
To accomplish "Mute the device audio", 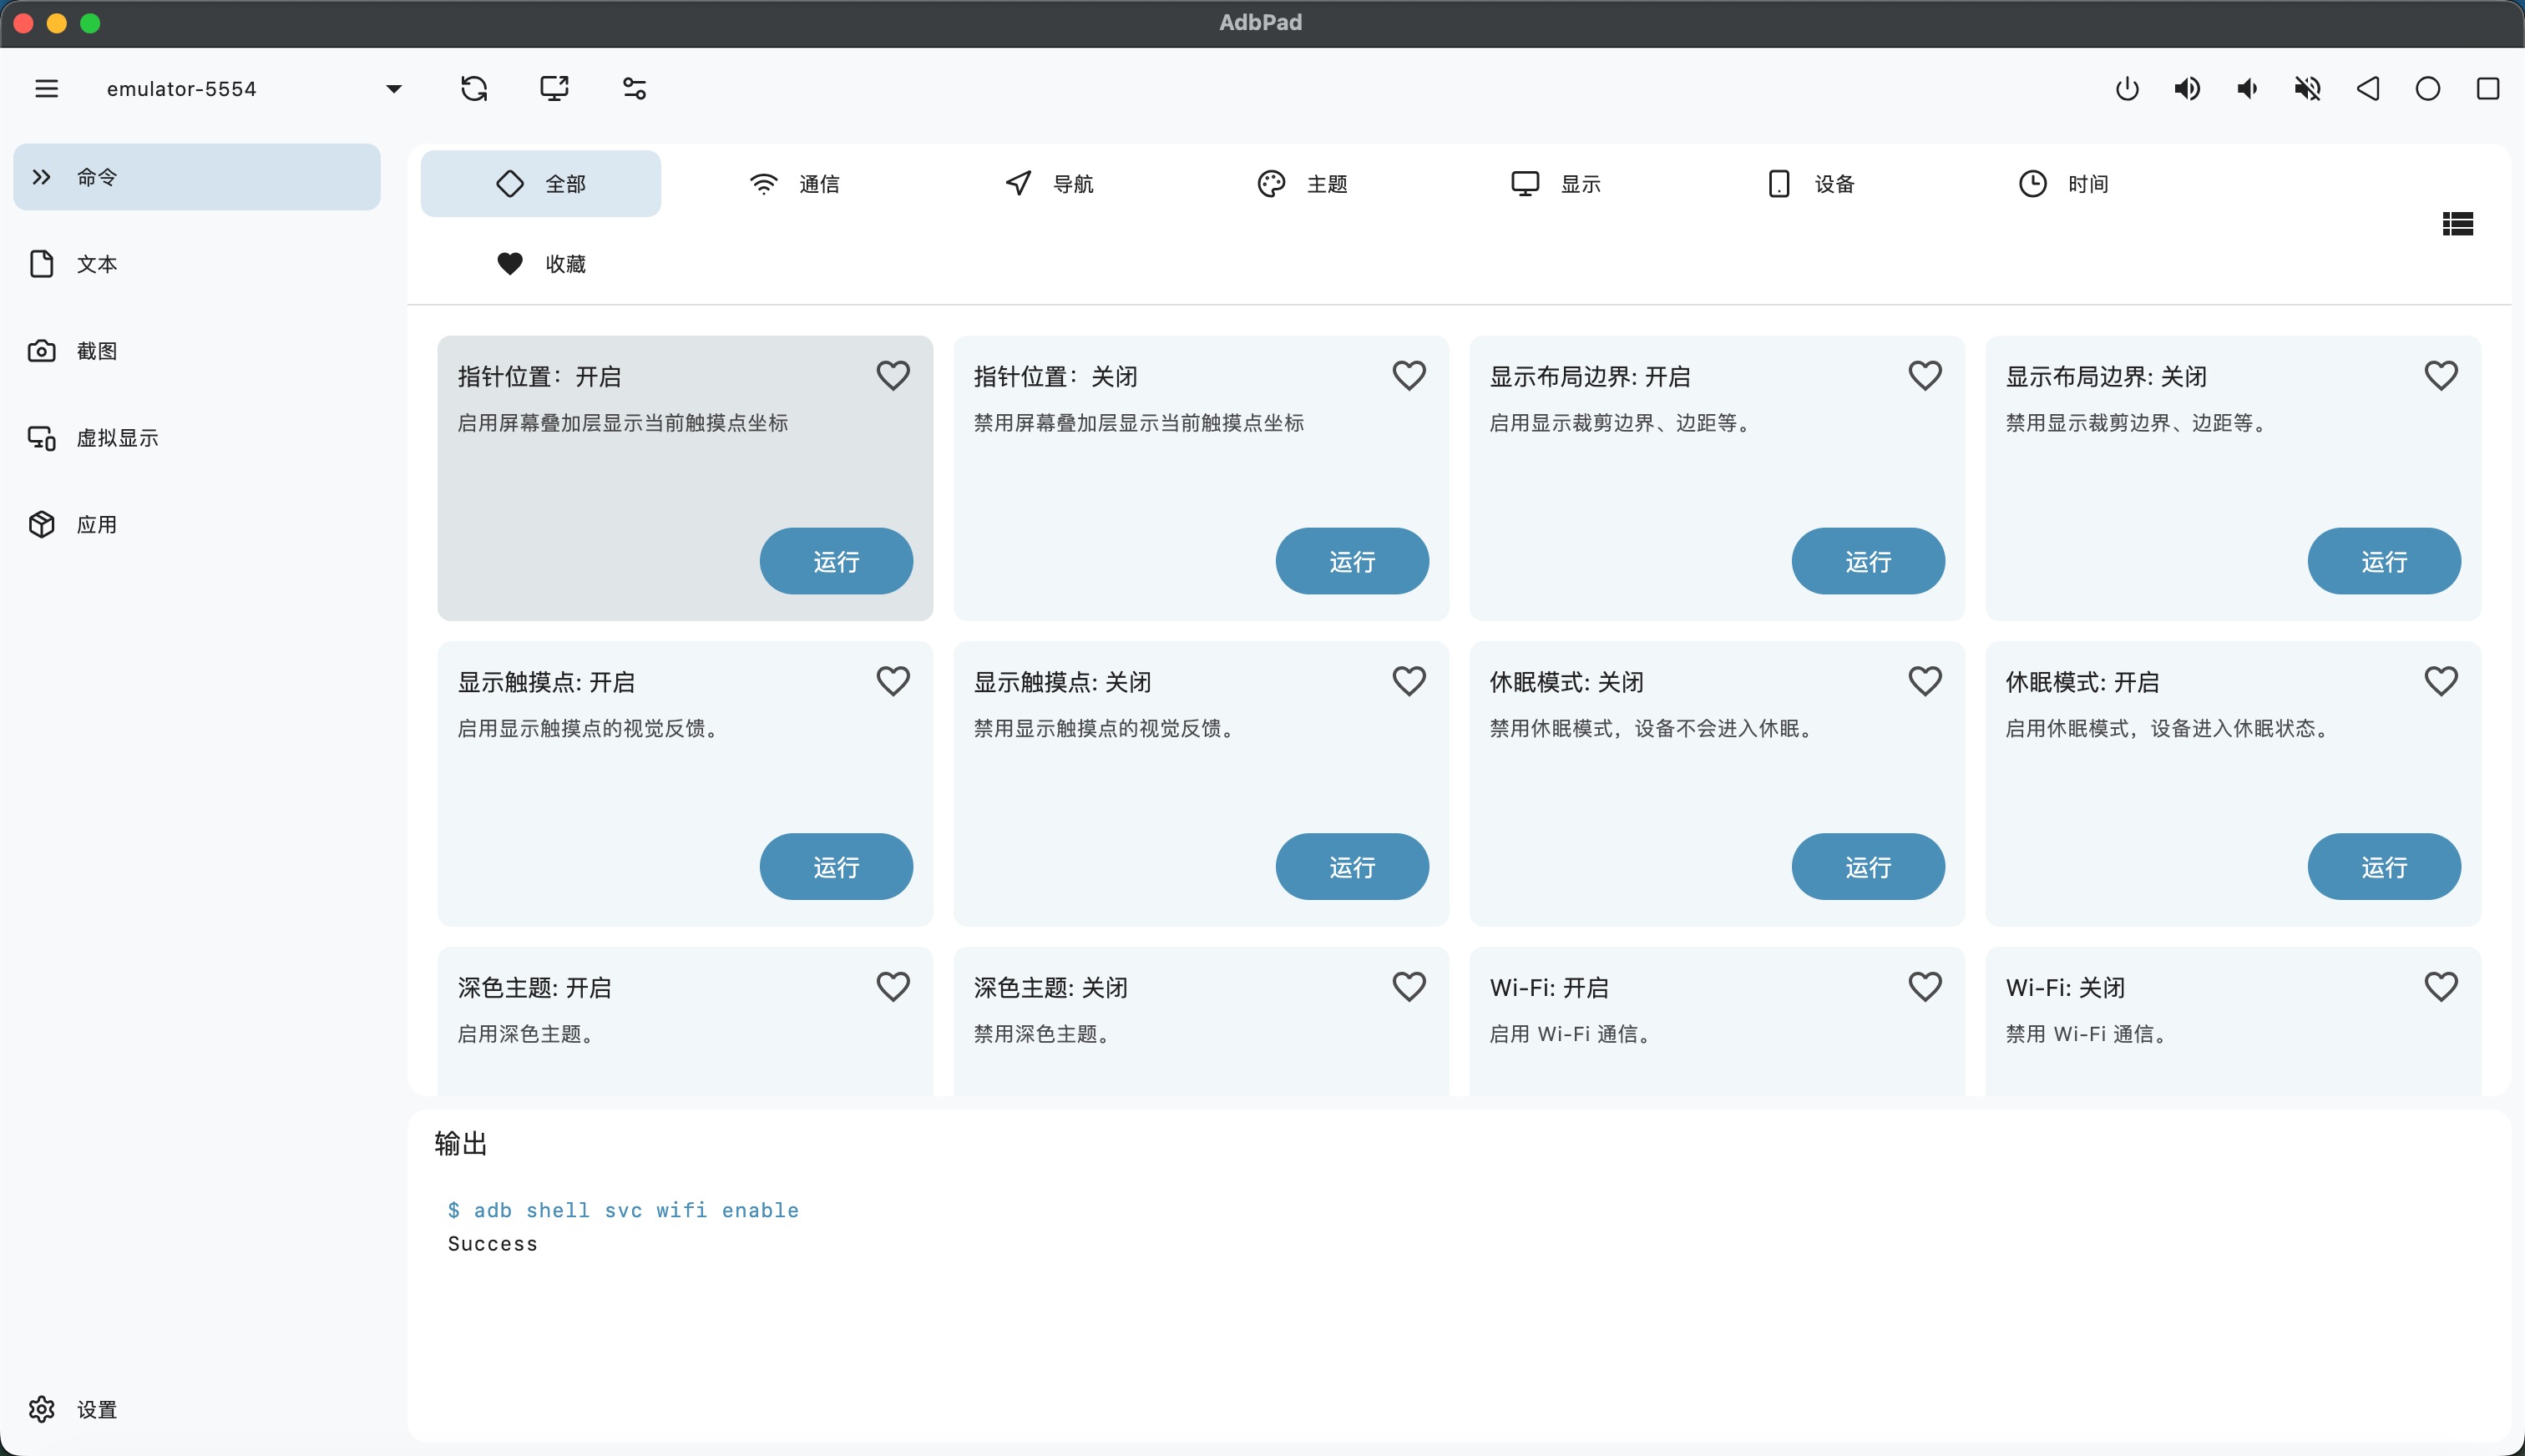I will coord(2307,89).
